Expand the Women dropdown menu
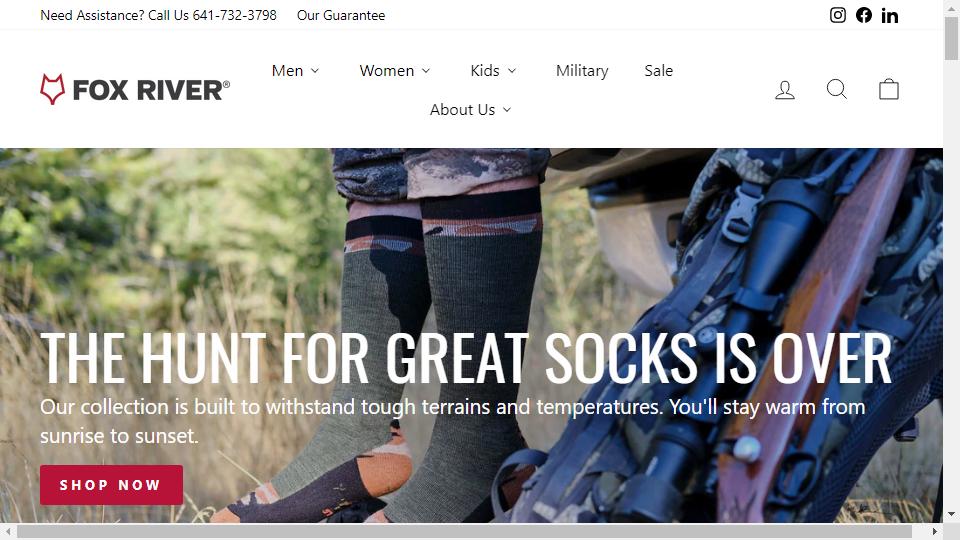This screenshot has width=960, height=540. tap(395, 70)
